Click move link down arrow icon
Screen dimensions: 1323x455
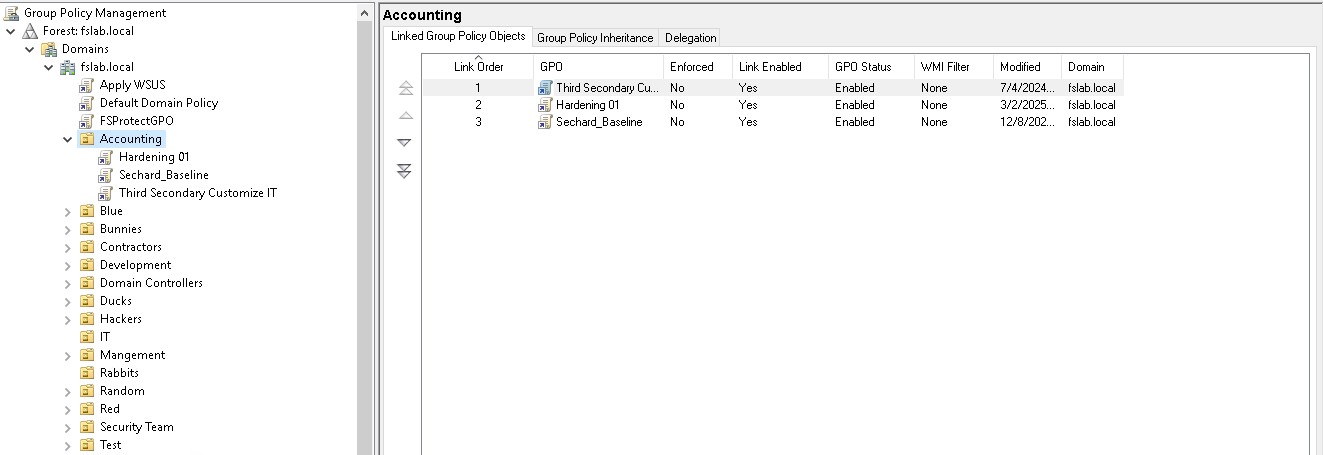(405, 143)
